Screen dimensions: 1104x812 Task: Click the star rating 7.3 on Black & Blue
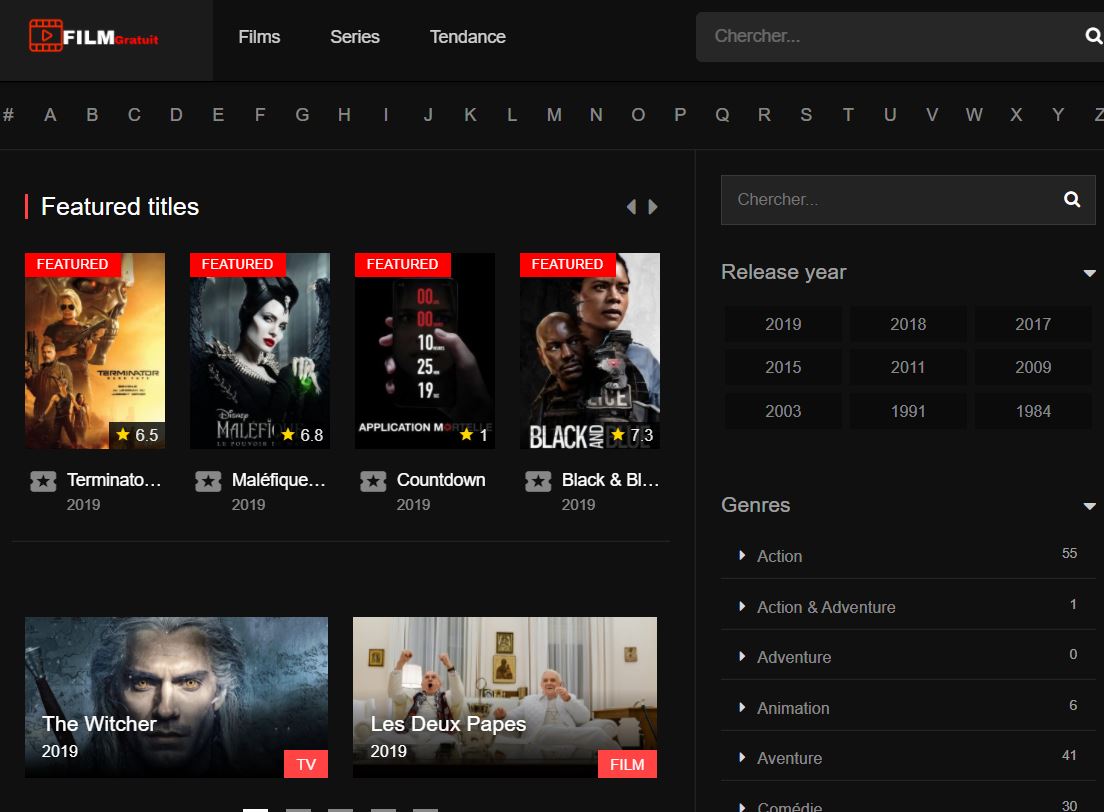coord(632,435)
